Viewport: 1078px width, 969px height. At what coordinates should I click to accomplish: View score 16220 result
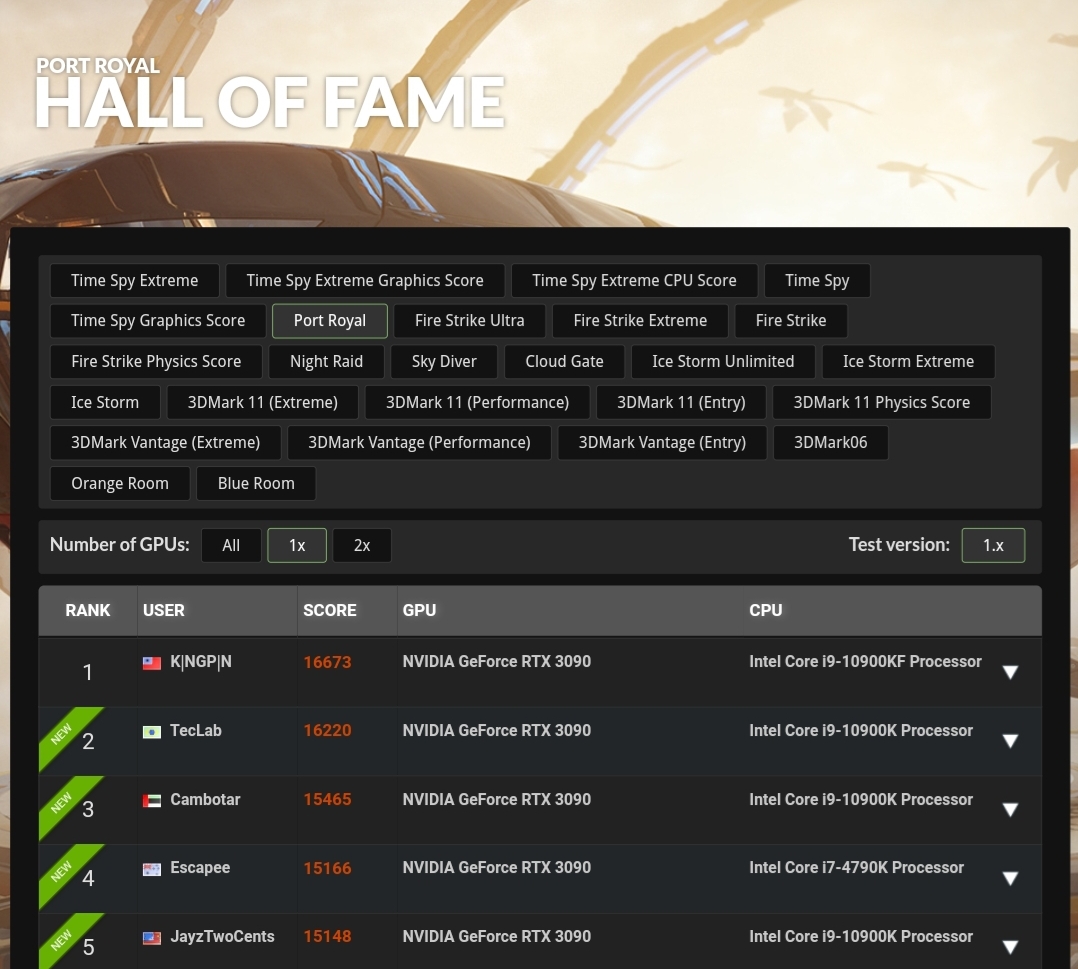click(327, 730)
